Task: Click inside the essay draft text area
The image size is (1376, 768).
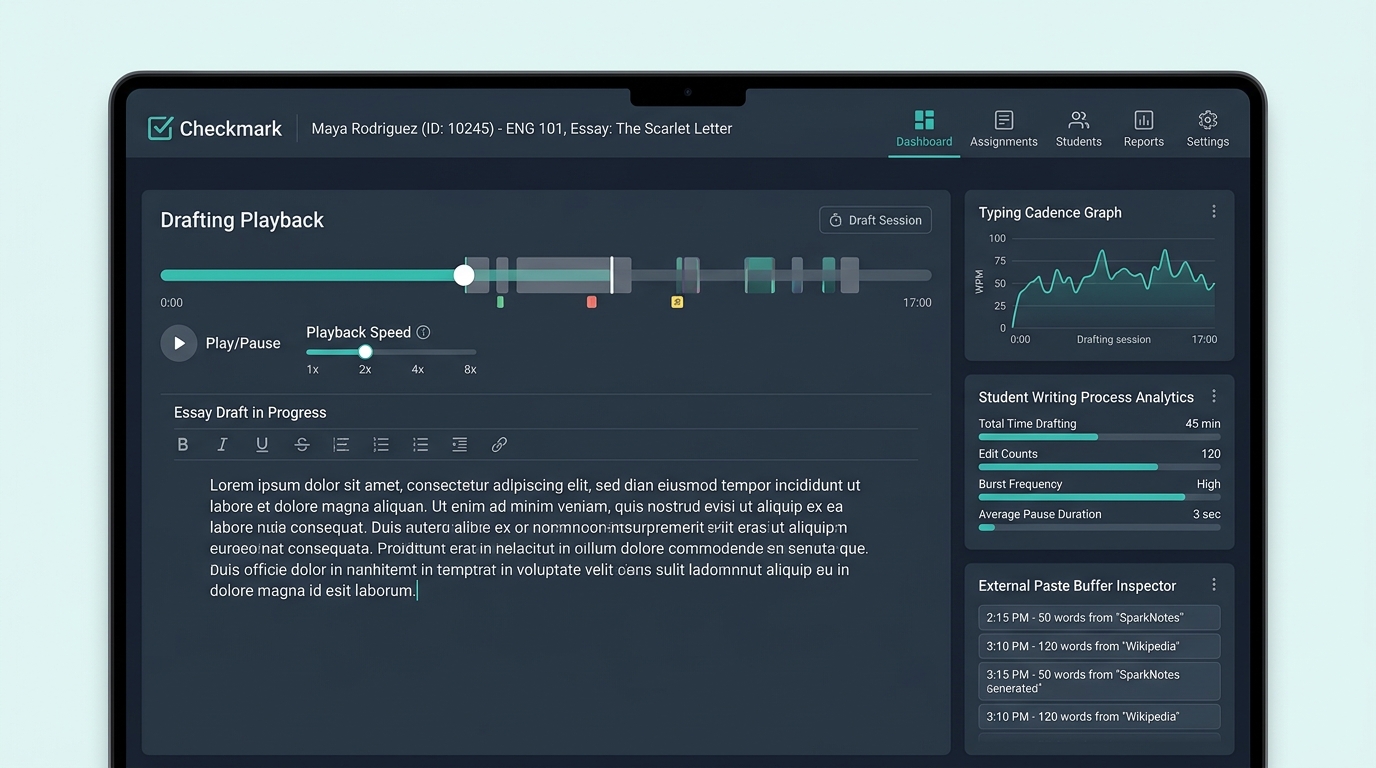Action: coord(539,538)
